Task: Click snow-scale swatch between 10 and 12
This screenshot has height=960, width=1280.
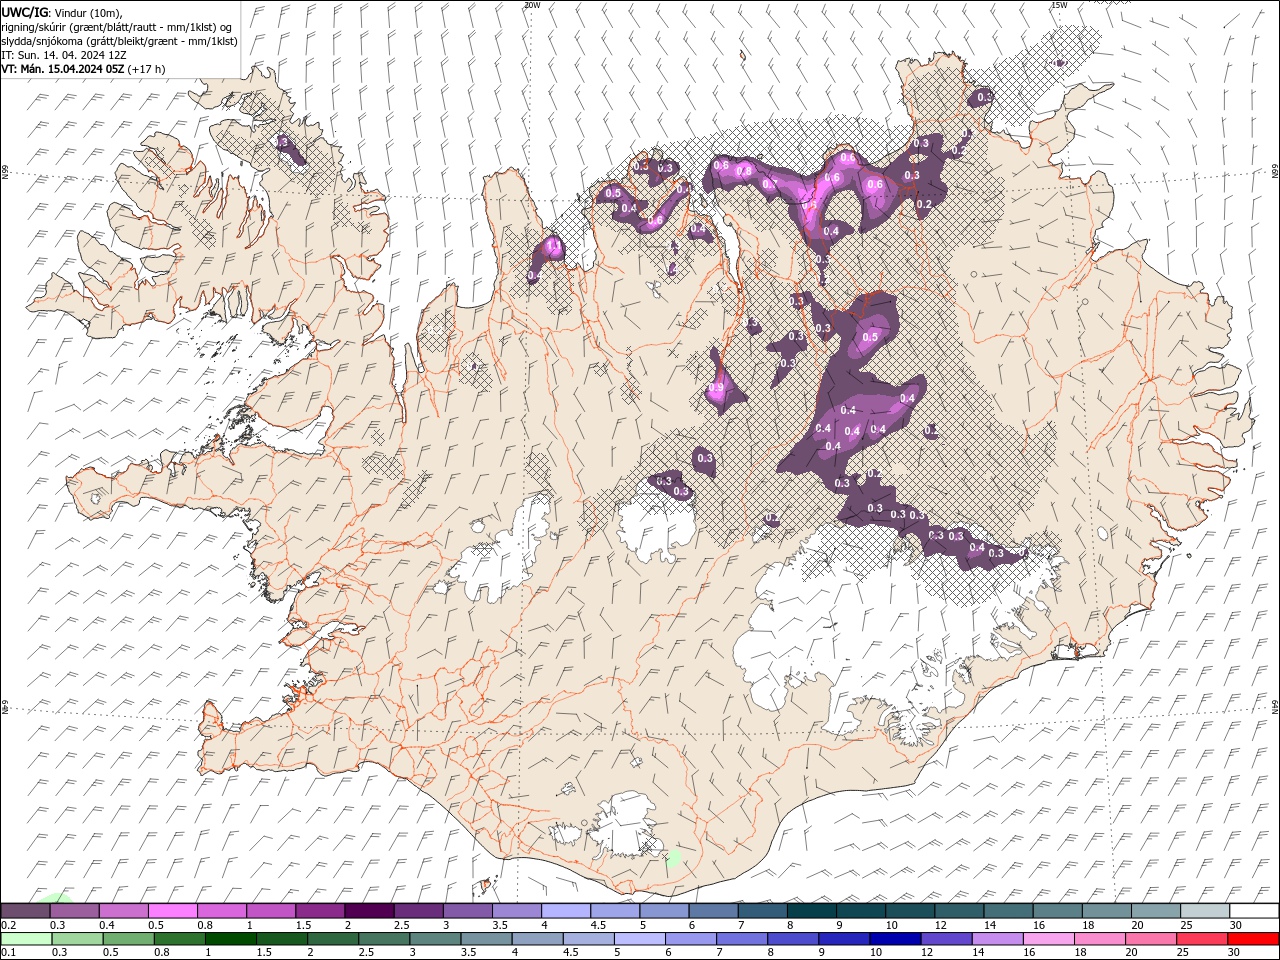Action: click(909, 911)
